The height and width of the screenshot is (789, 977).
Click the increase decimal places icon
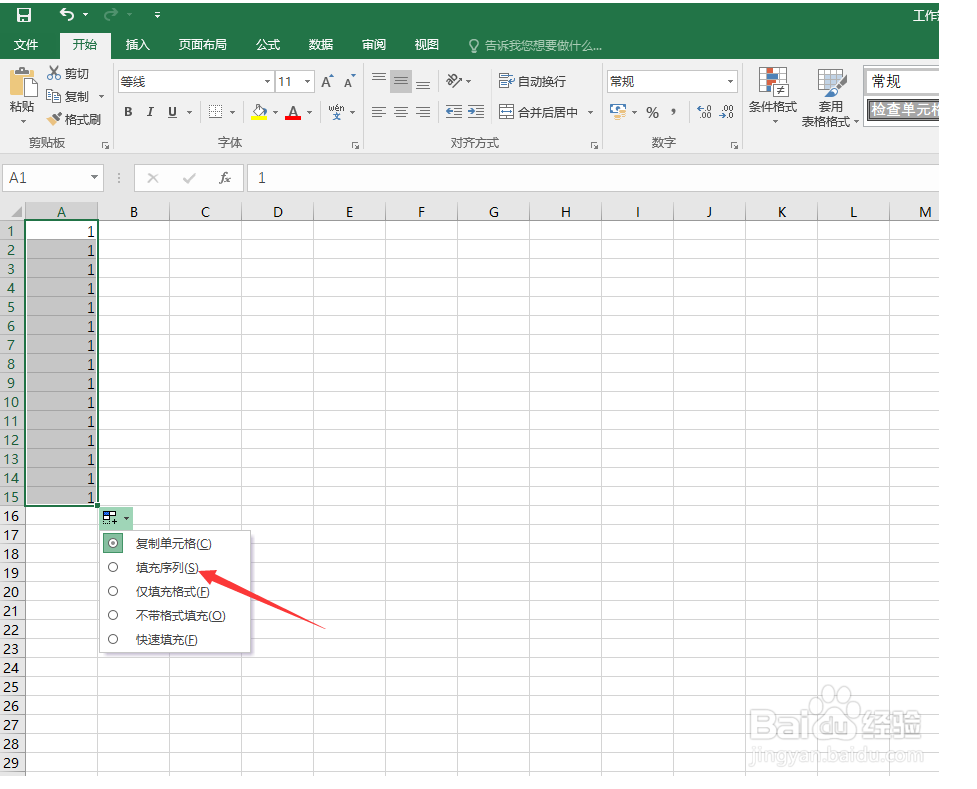point(704,110)
